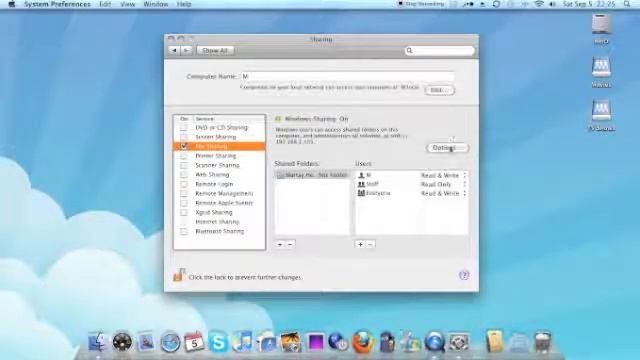Click the lock to prevent changes
Image resolution: width=640 pixels, height=360 pixels.
tap(179, 276)
